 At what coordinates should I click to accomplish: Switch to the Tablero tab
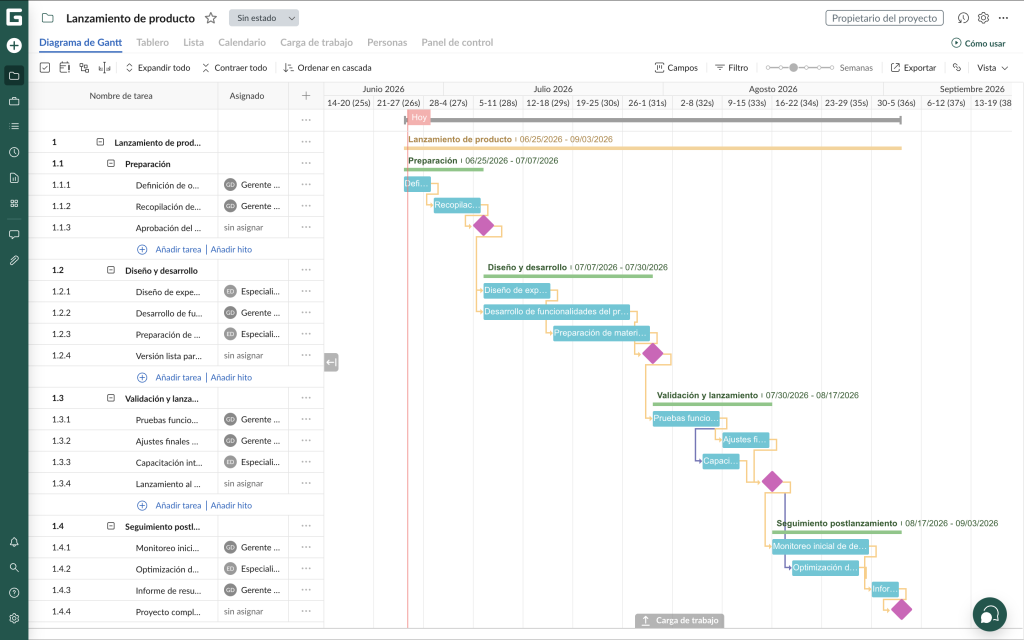click(152, 42)
